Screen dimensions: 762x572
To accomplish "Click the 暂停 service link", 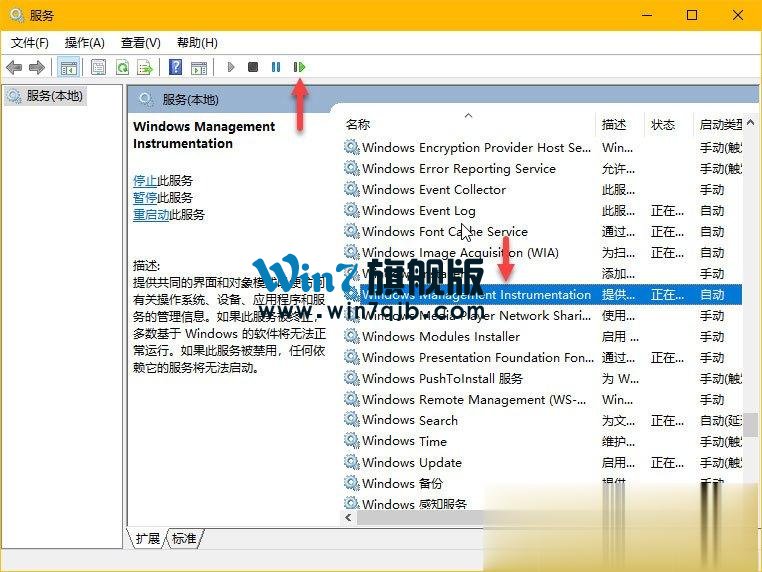I will 145,198.
